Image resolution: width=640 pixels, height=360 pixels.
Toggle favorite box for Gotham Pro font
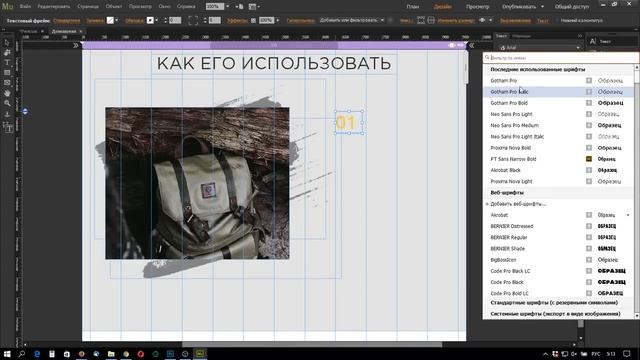point(589,81)
